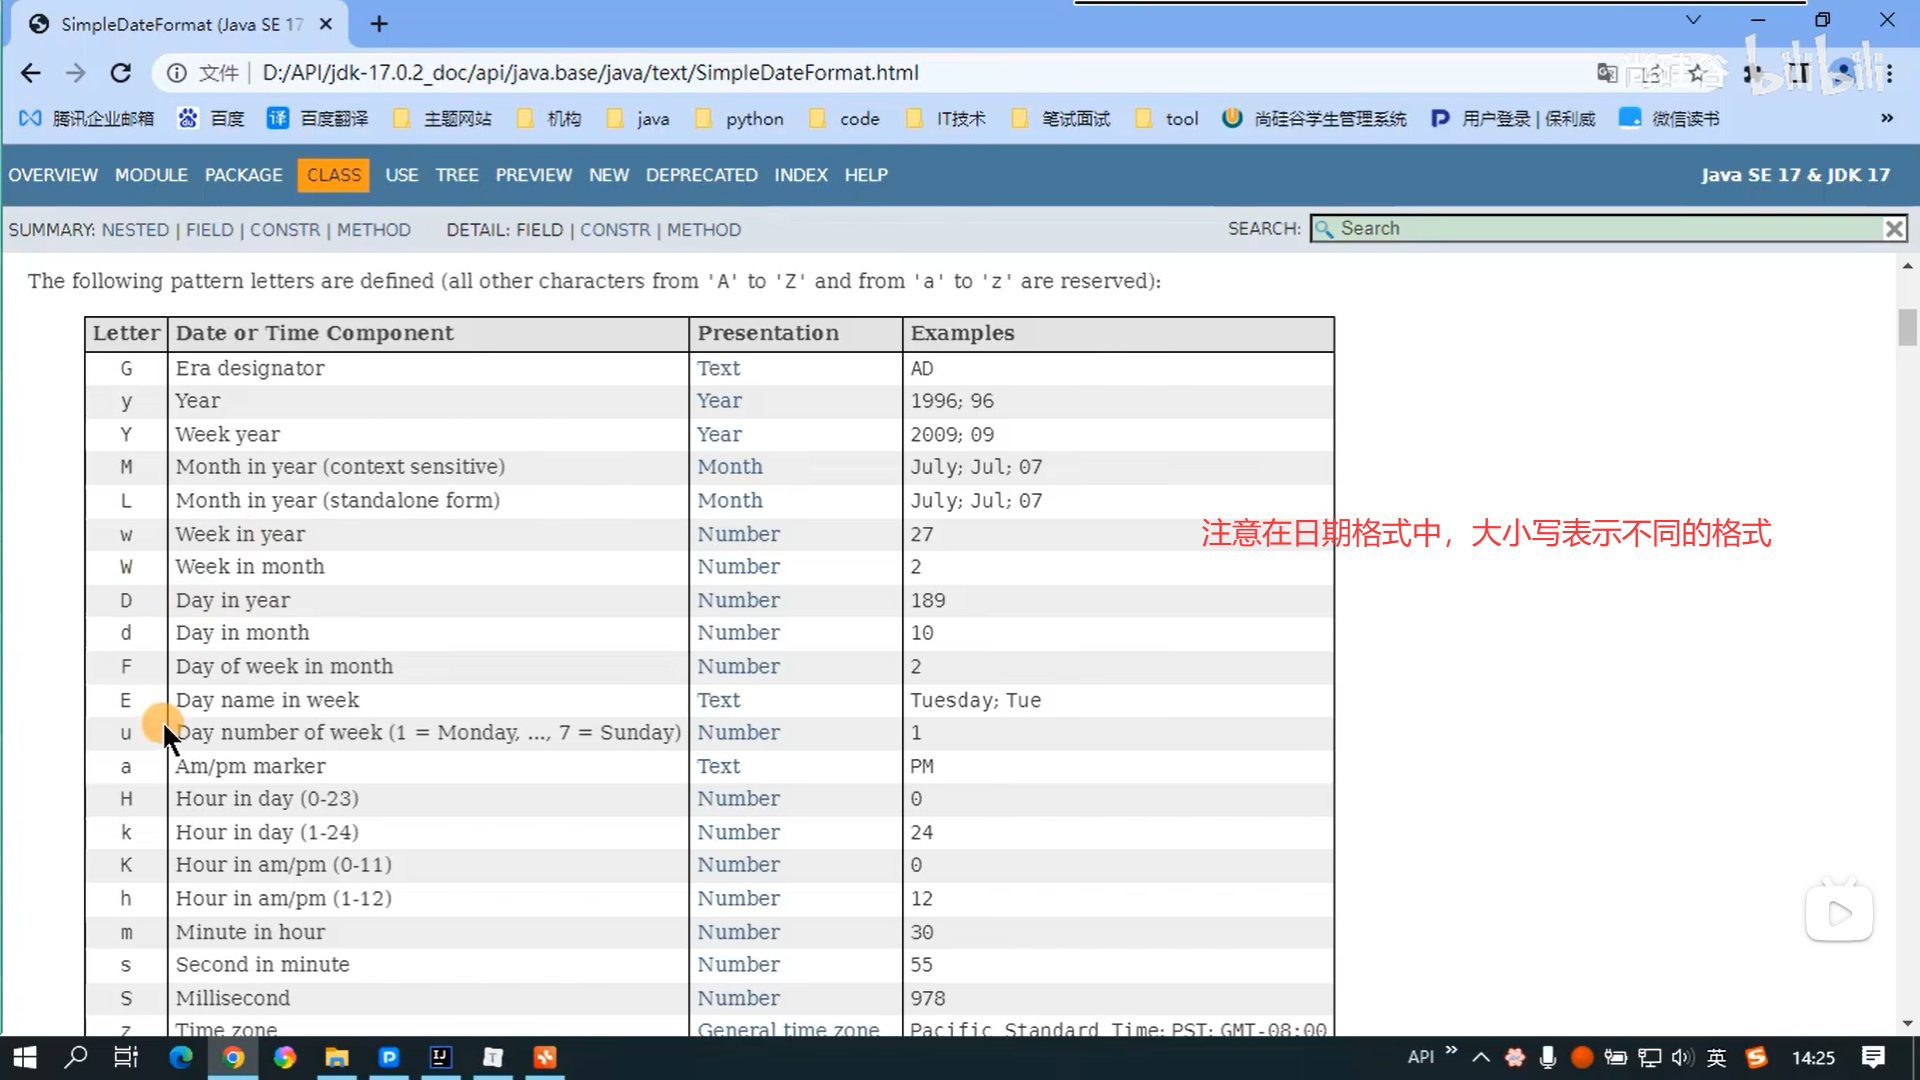
Task: Click the browser reload icon
Action: [121, 73]
